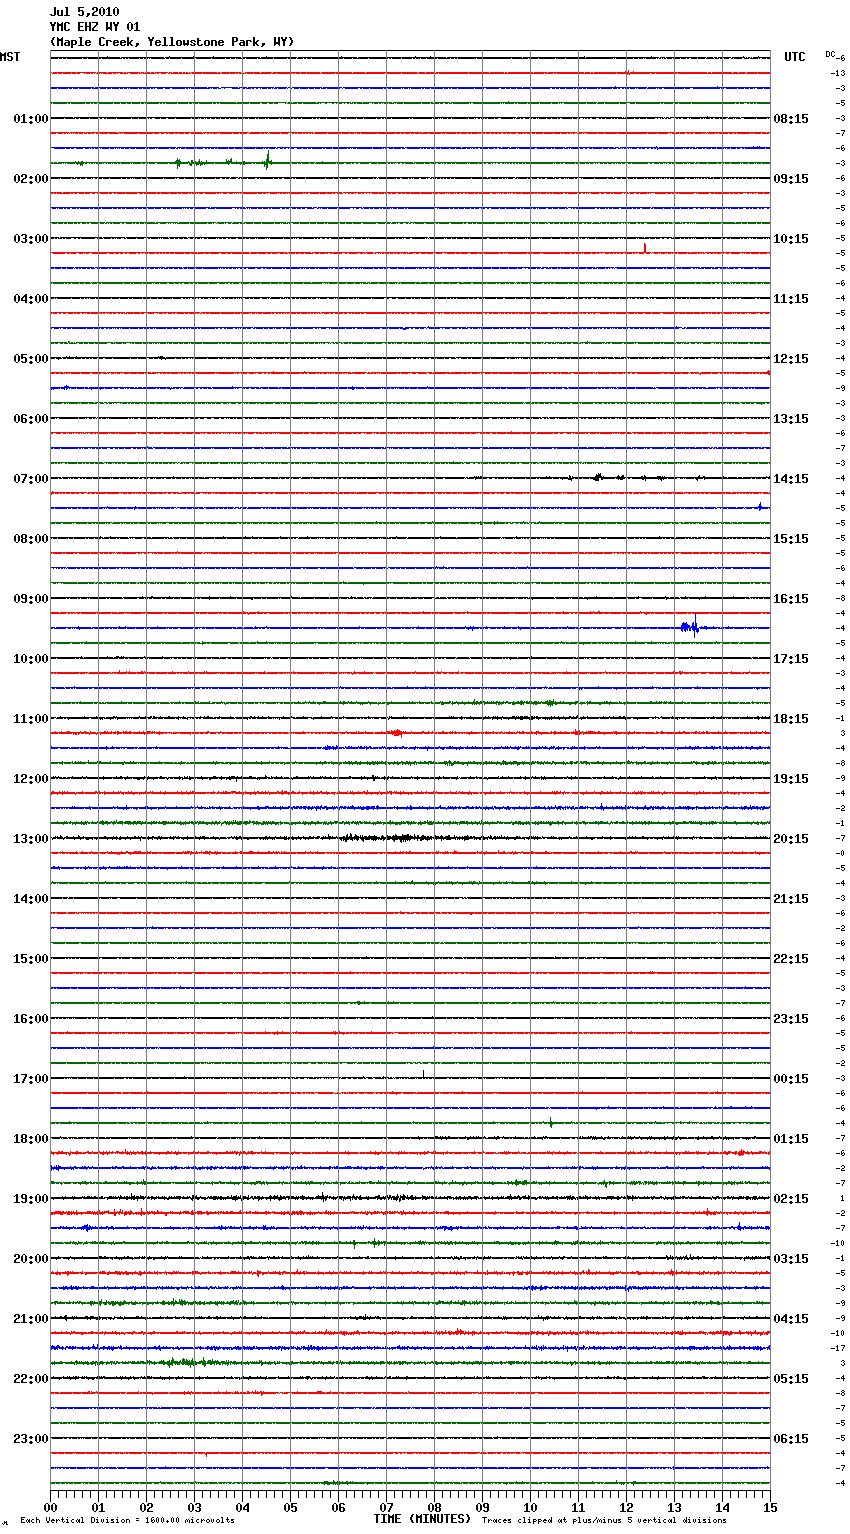The height and width of the screenshot is (1534, 850).
Task: Click the 04:15 UTC time label
Action: [791, 1319]
